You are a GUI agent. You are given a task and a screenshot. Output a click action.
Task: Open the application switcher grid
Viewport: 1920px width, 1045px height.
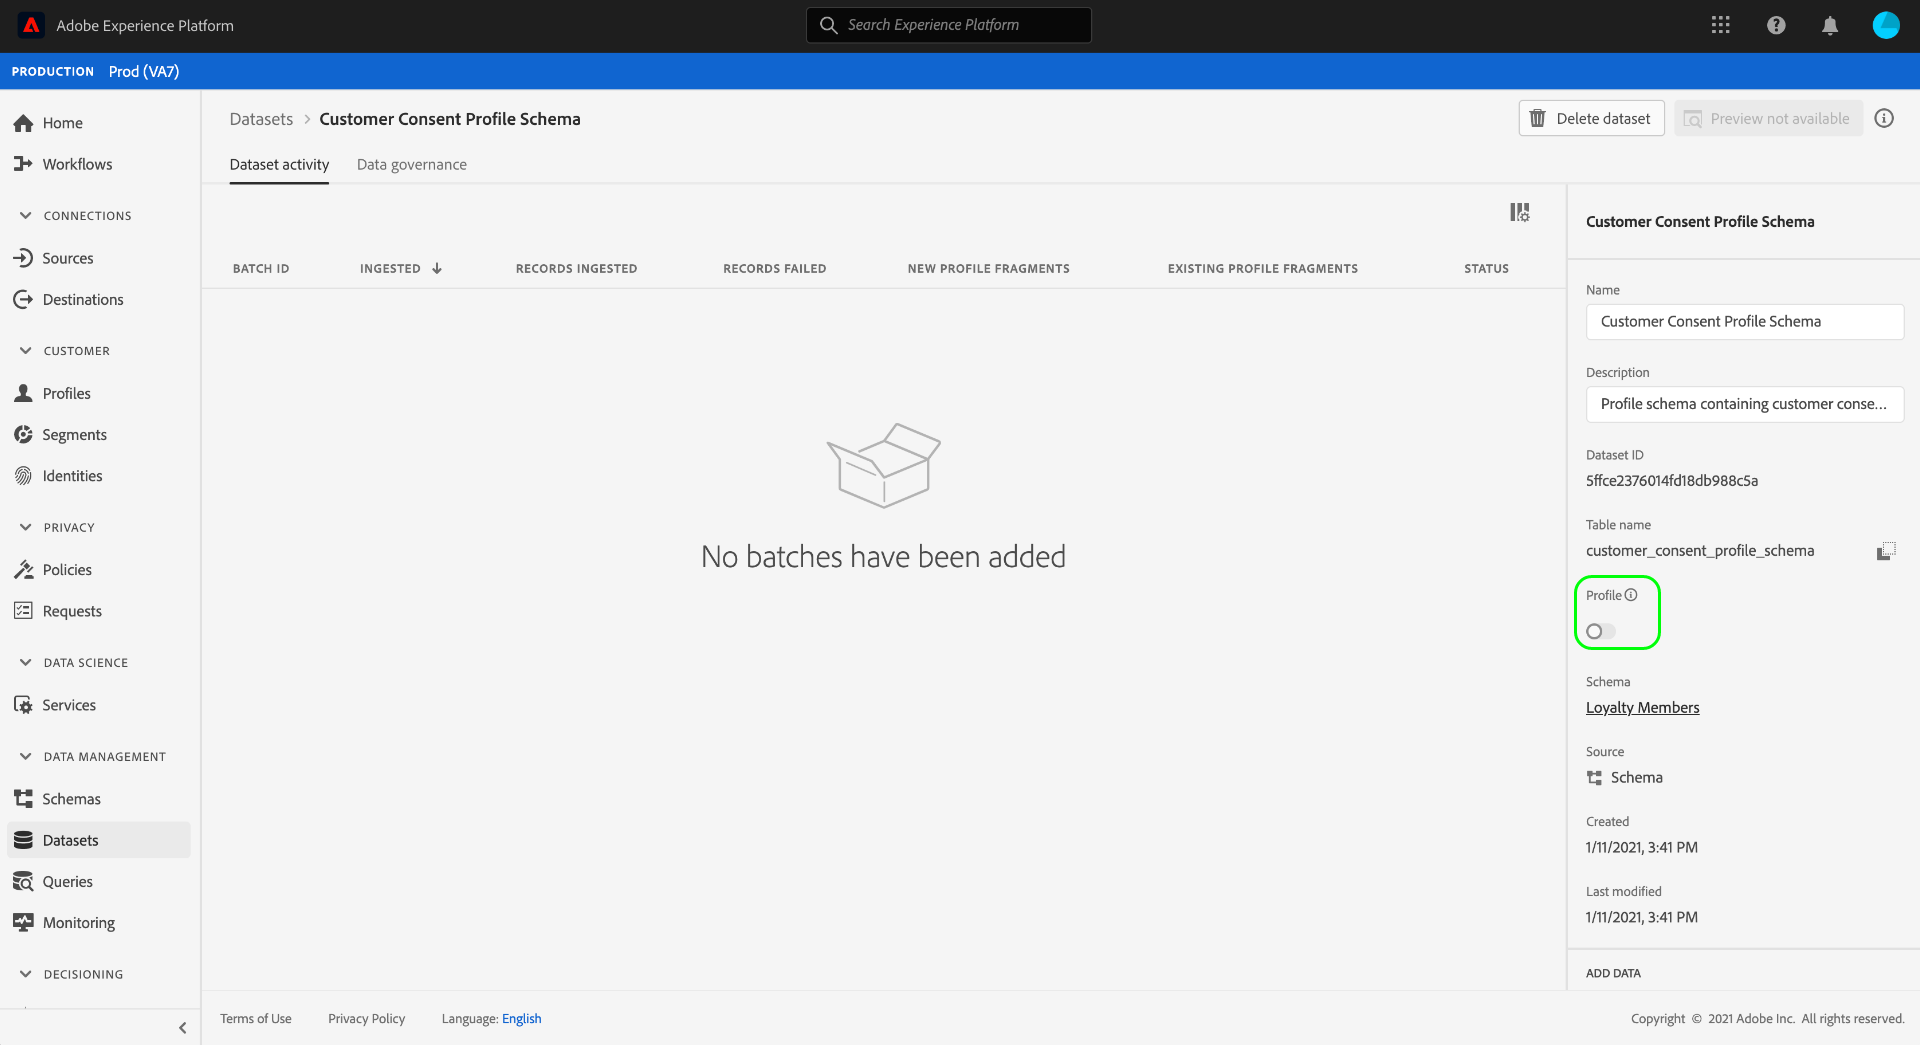(1720, 25)
